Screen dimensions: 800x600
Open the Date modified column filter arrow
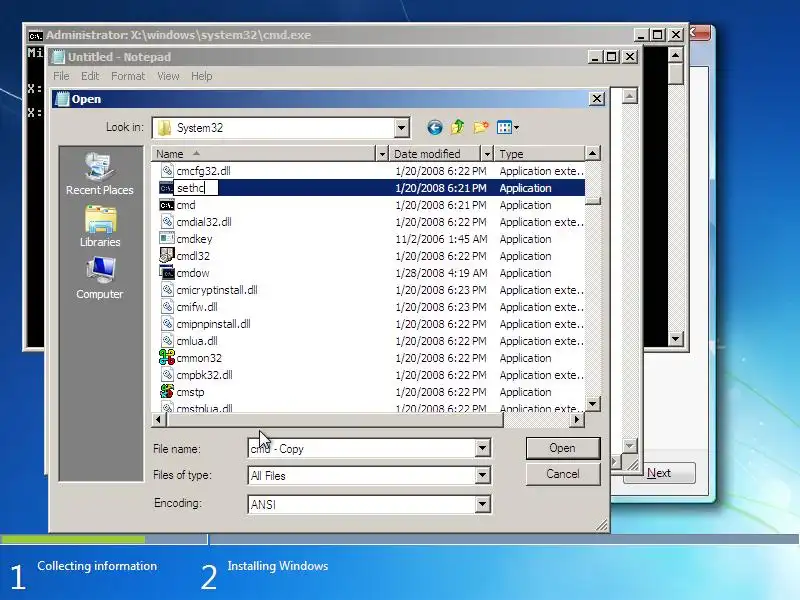(x=487, y=154)
